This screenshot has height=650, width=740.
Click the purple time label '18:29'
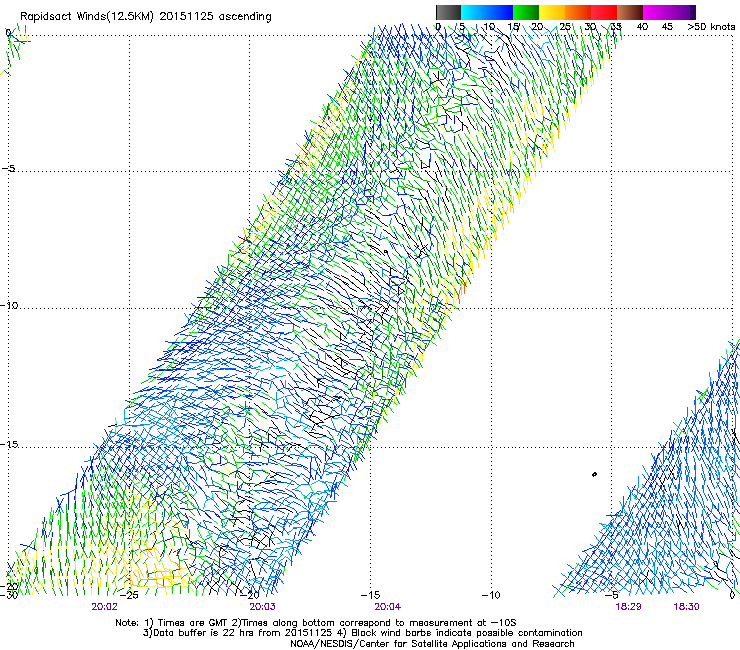pyautogui.click(x=628, y=607)
